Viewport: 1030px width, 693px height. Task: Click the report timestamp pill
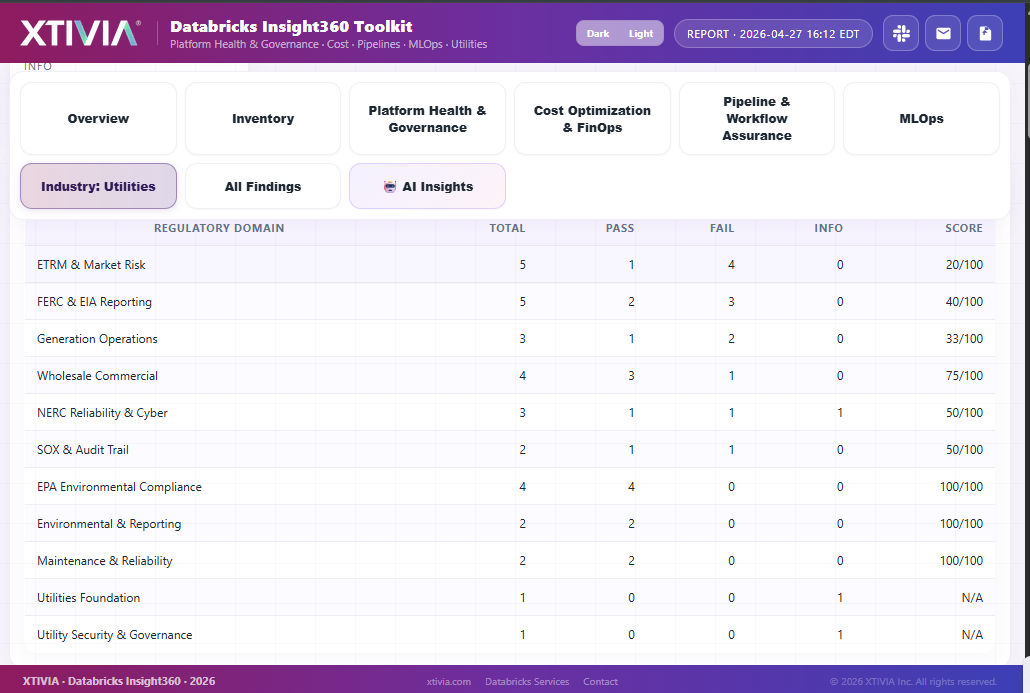point(773,34)
